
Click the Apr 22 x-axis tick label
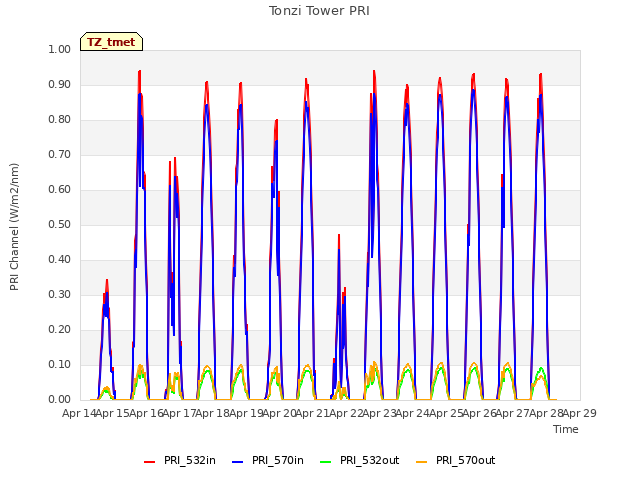coord(346,413)
